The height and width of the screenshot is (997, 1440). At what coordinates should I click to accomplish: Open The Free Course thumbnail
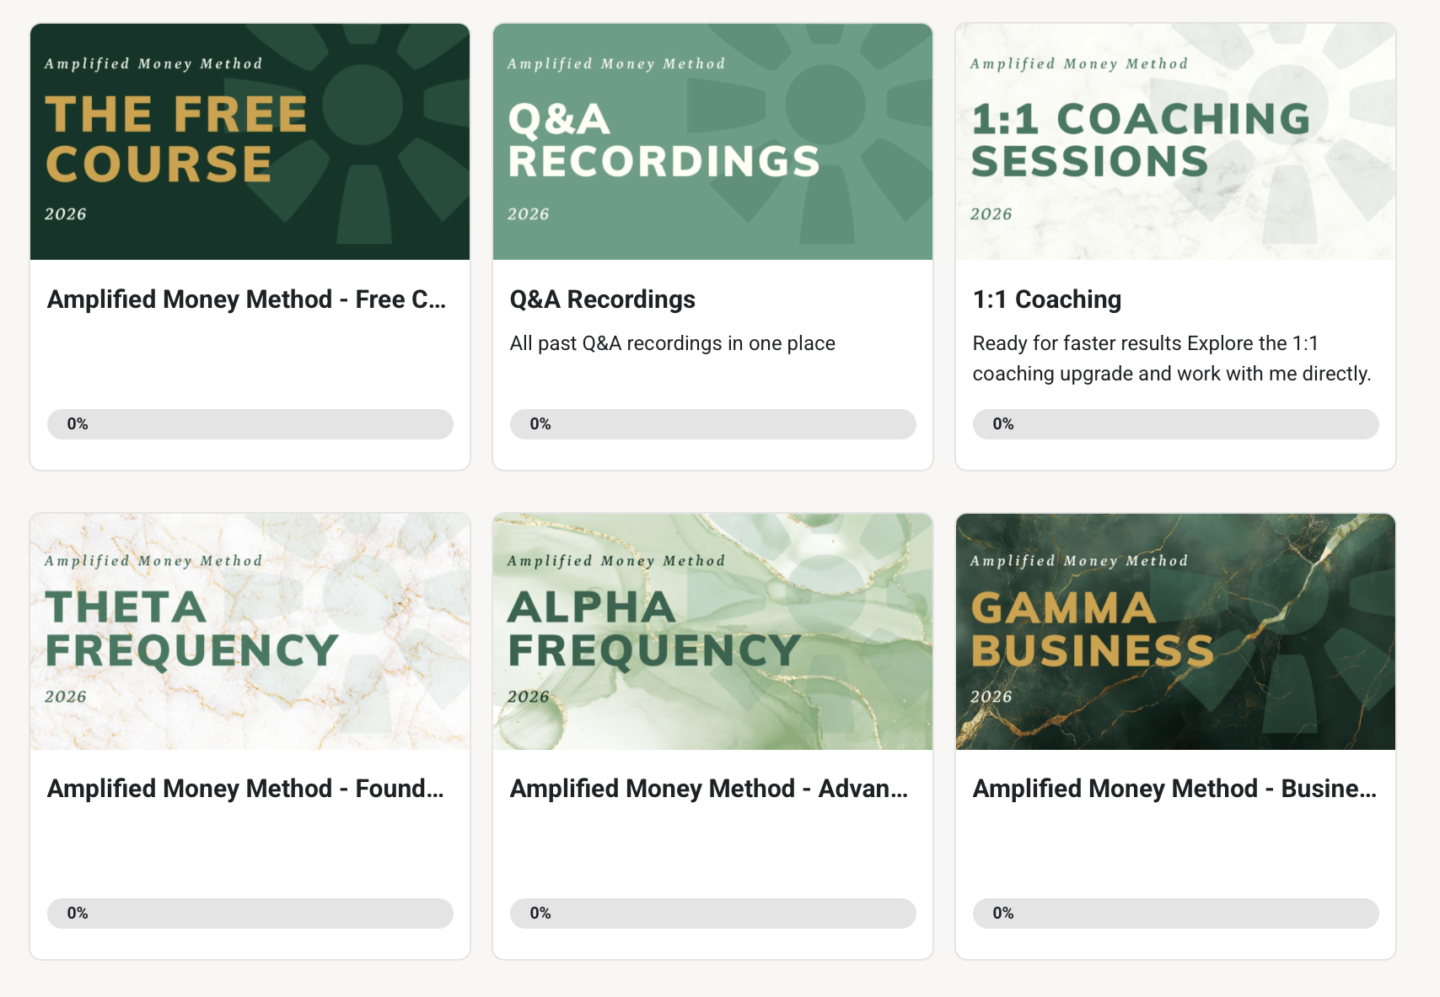(250, 142)
